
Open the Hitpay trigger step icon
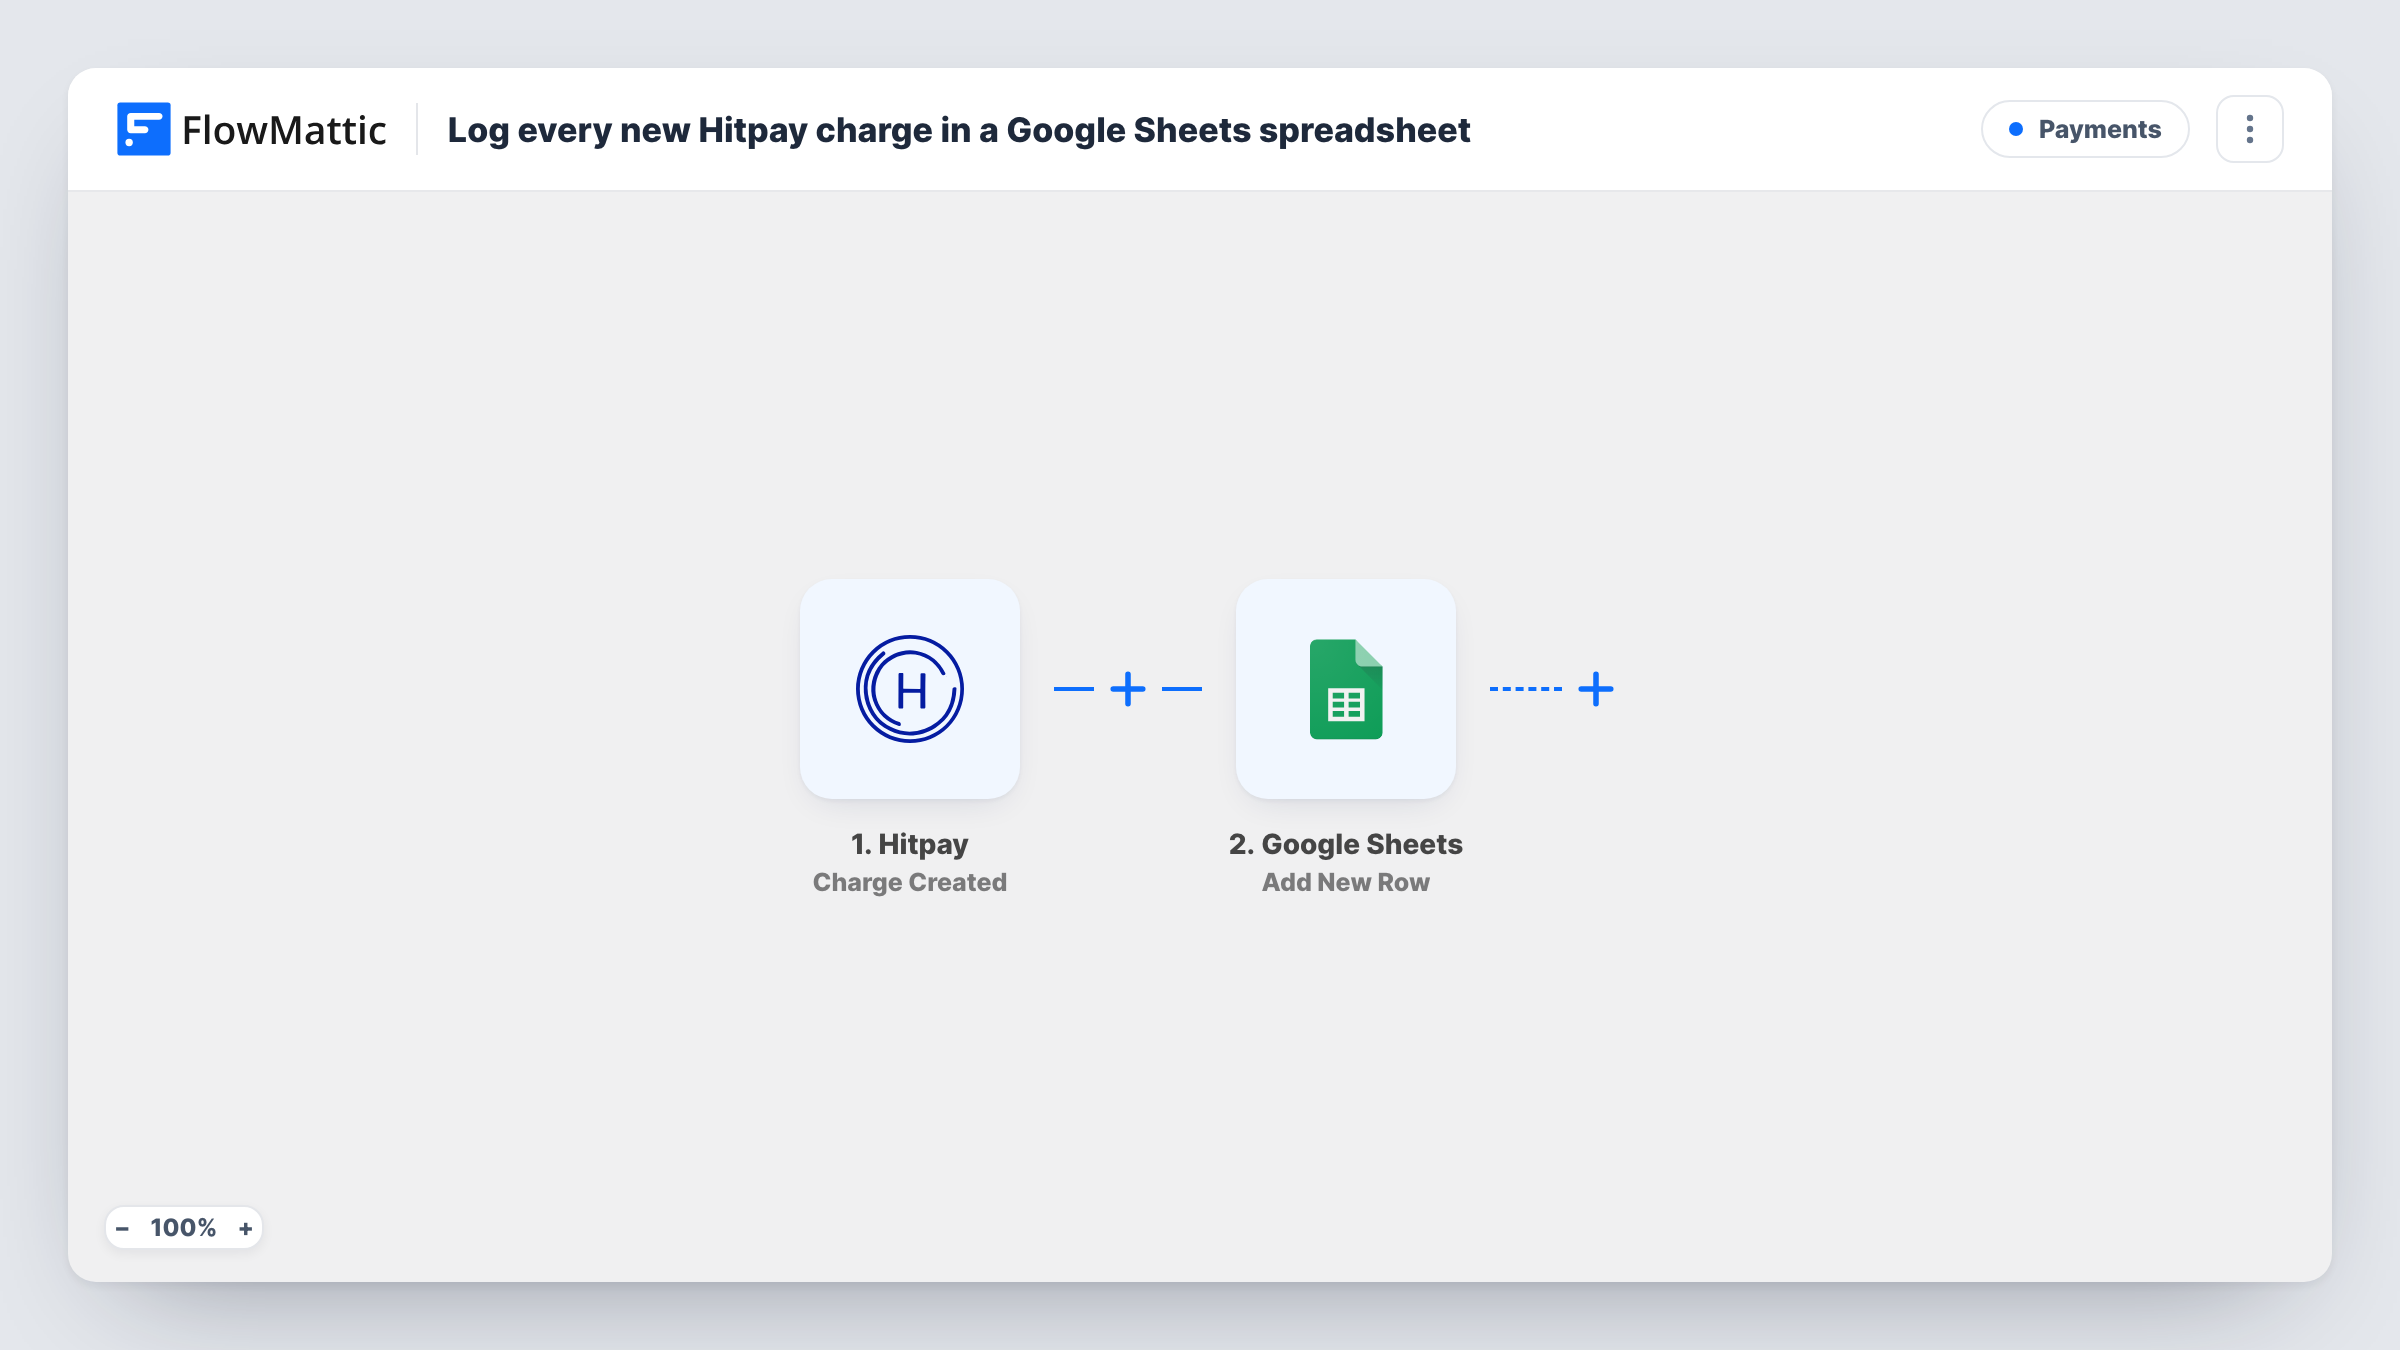(x=909, y=689)
